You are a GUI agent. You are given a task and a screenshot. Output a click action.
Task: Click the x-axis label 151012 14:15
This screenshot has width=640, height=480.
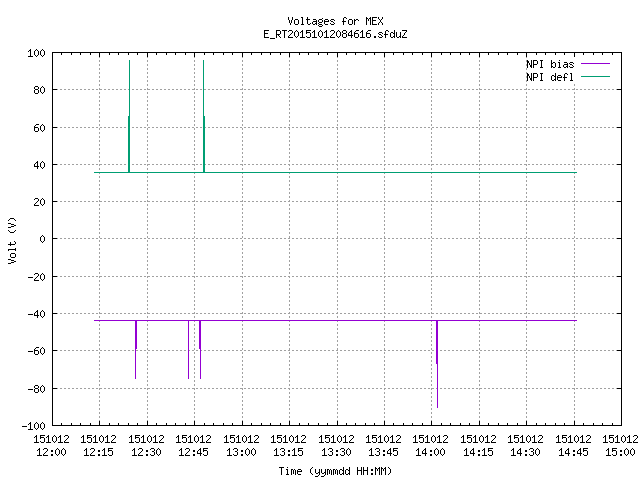(478, 446)
